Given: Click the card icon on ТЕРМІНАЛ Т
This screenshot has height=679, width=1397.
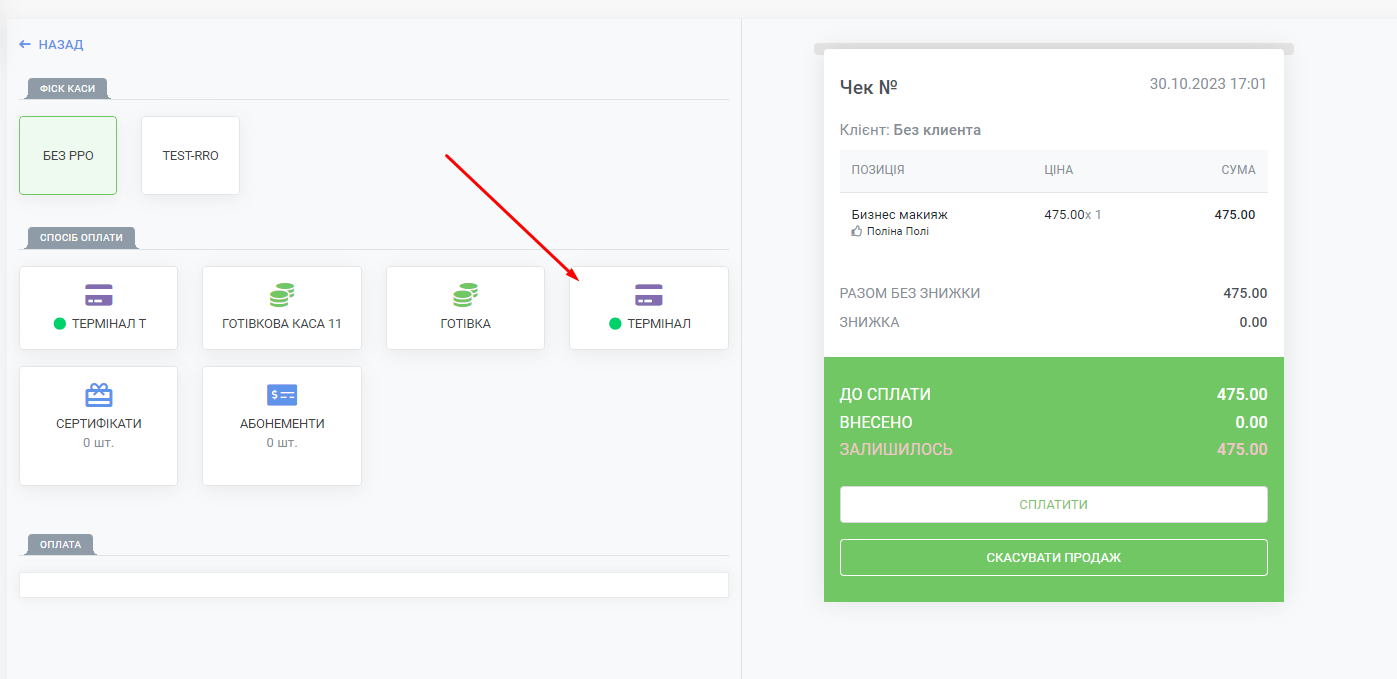Looking at the screenshot, I should [x=99, y=295].
